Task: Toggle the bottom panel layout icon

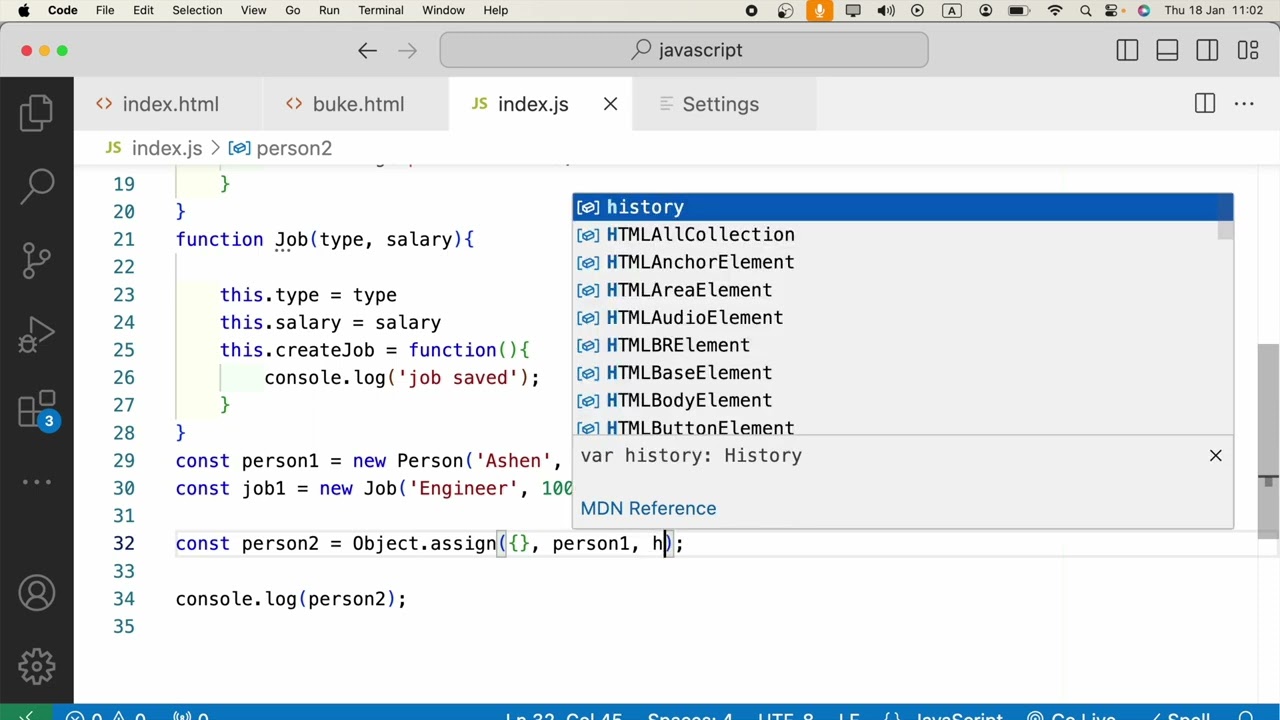Action: pos(1167,51)
